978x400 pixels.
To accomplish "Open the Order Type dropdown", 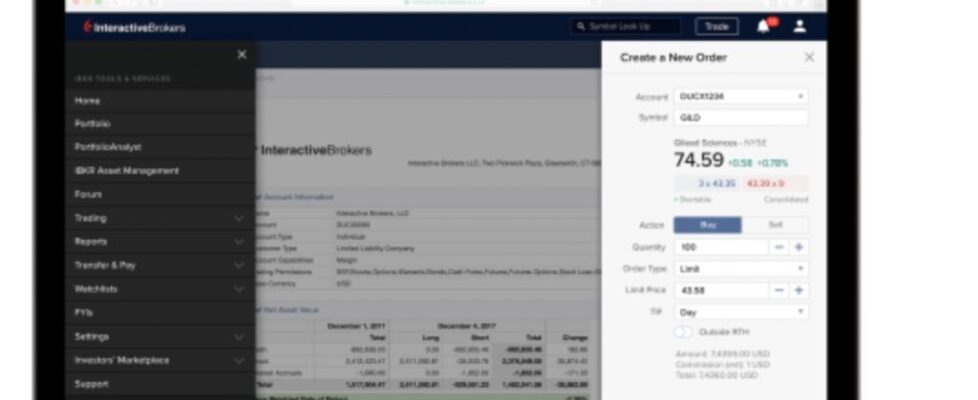I will (x=741, y=269).
